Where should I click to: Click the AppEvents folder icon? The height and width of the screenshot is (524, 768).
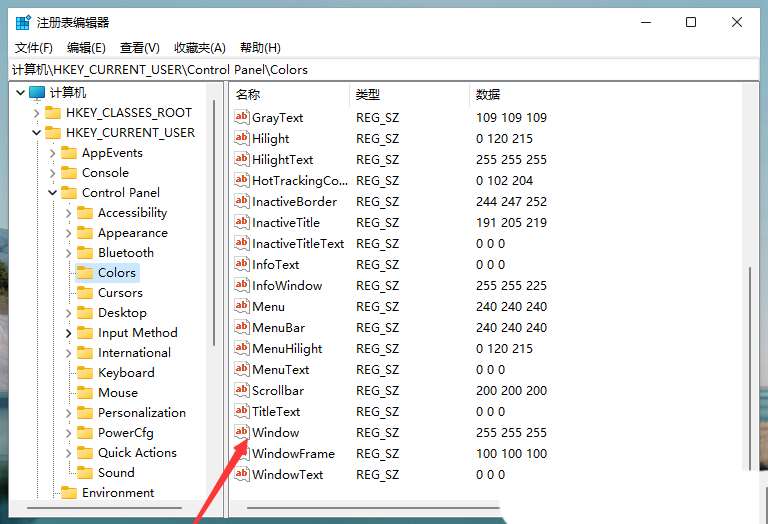[69, 153]
